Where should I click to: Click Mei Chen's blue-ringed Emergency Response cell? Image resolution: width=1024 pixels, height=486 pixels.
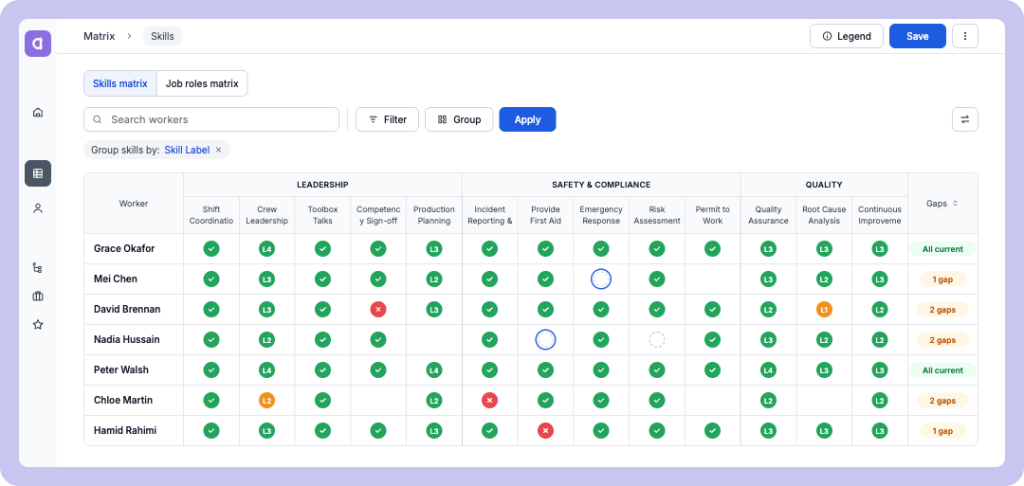click(x=601, y=279)
